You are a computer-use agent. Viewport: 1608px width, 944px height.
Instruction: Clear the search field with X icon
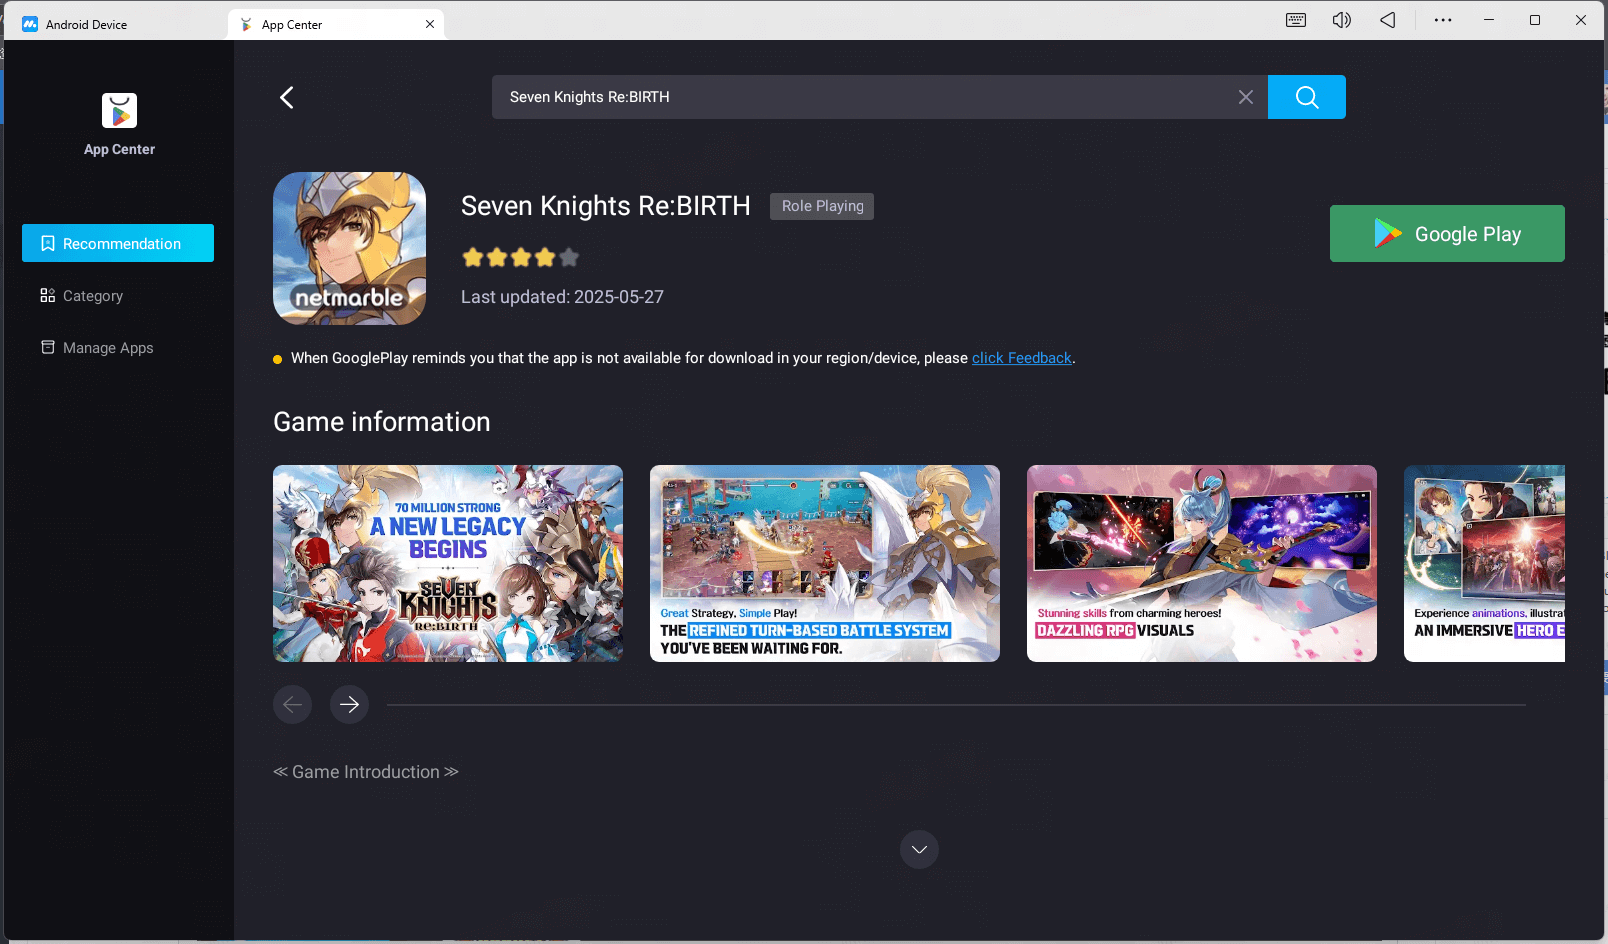(x=1245, y=97)
